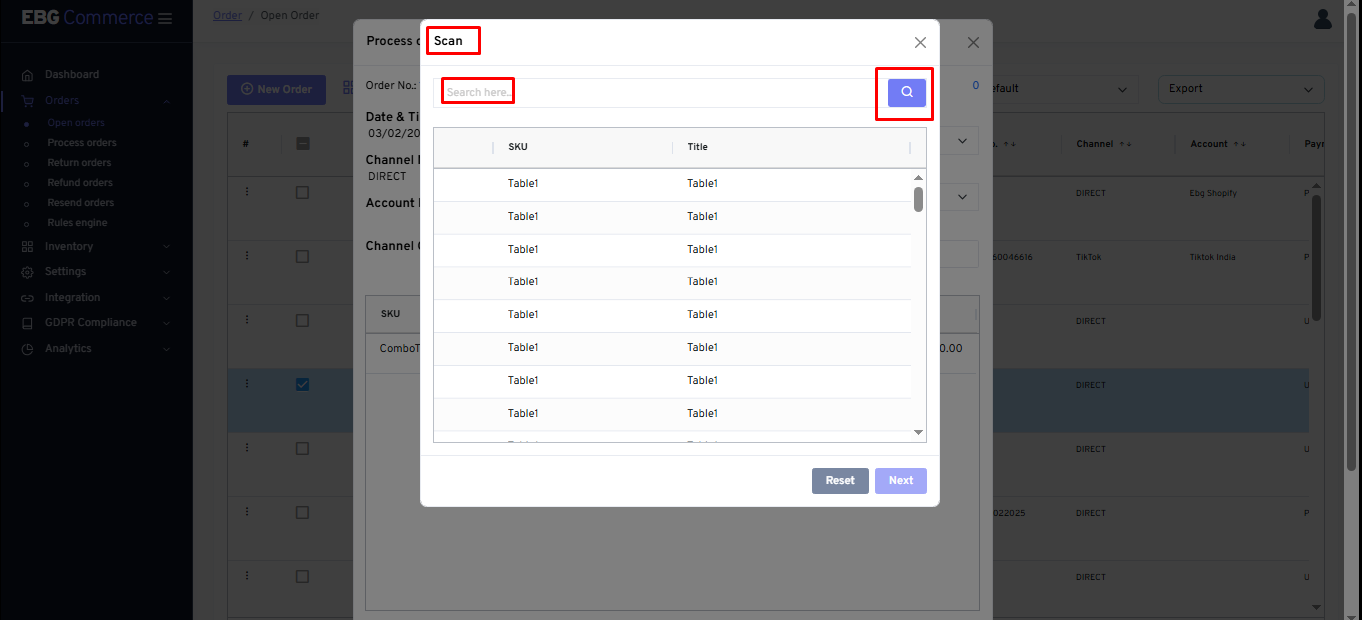The width and height of the screenshot is (1362, 620).
Task: Expand the Analytics sidebar section
Action: click(x=167, y=348)
